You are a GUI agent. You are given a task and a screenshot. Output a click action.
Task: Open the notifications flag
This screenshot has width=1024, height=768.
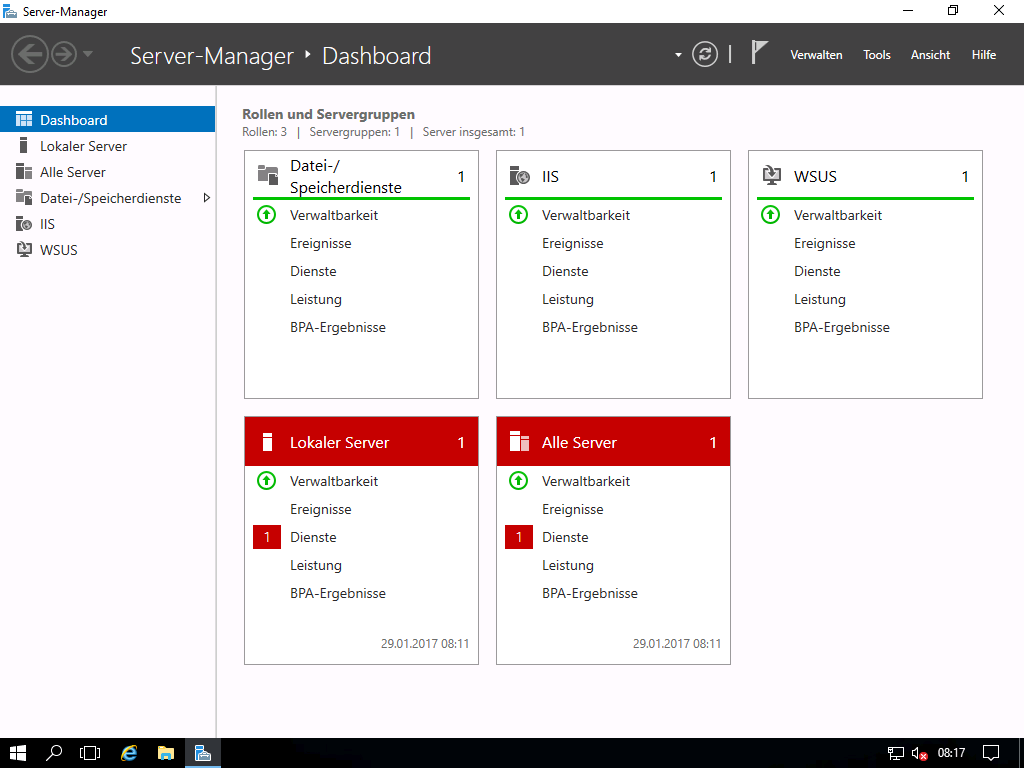coord(758,52)
